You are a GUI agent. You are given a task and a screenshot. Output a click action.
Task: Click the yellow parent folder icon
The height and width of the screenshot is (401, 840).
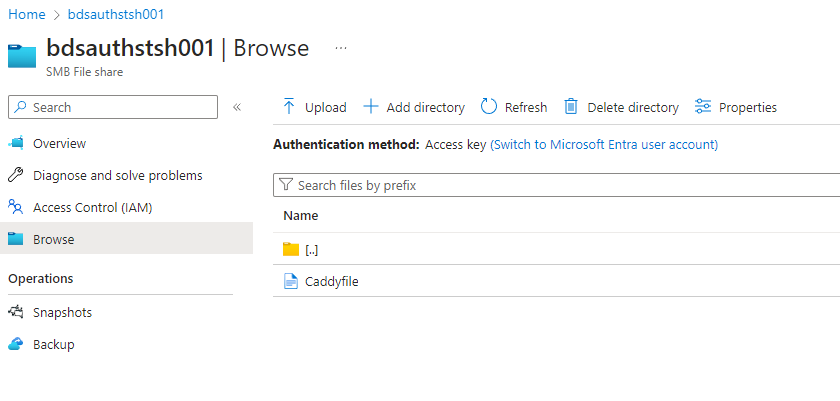coord(291,249)
